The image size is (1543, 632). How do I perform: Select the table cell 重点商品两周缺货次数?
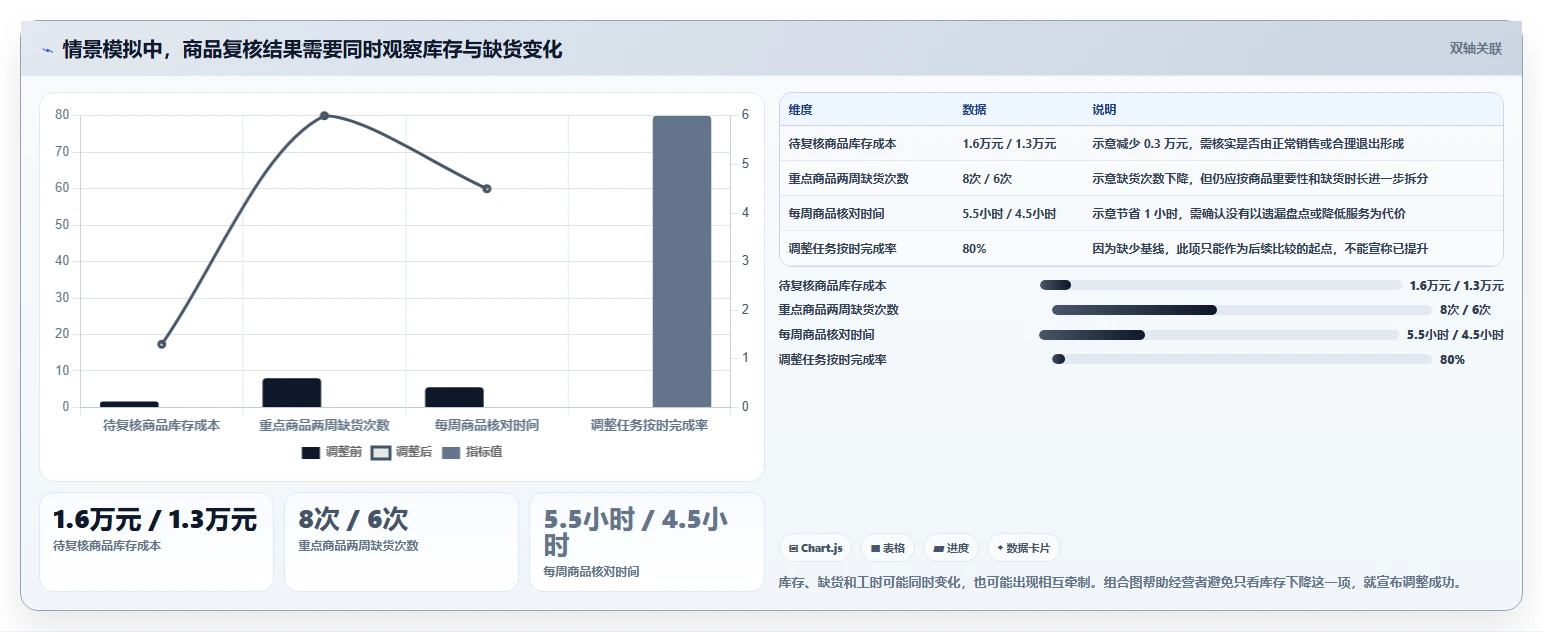(848, 179)
